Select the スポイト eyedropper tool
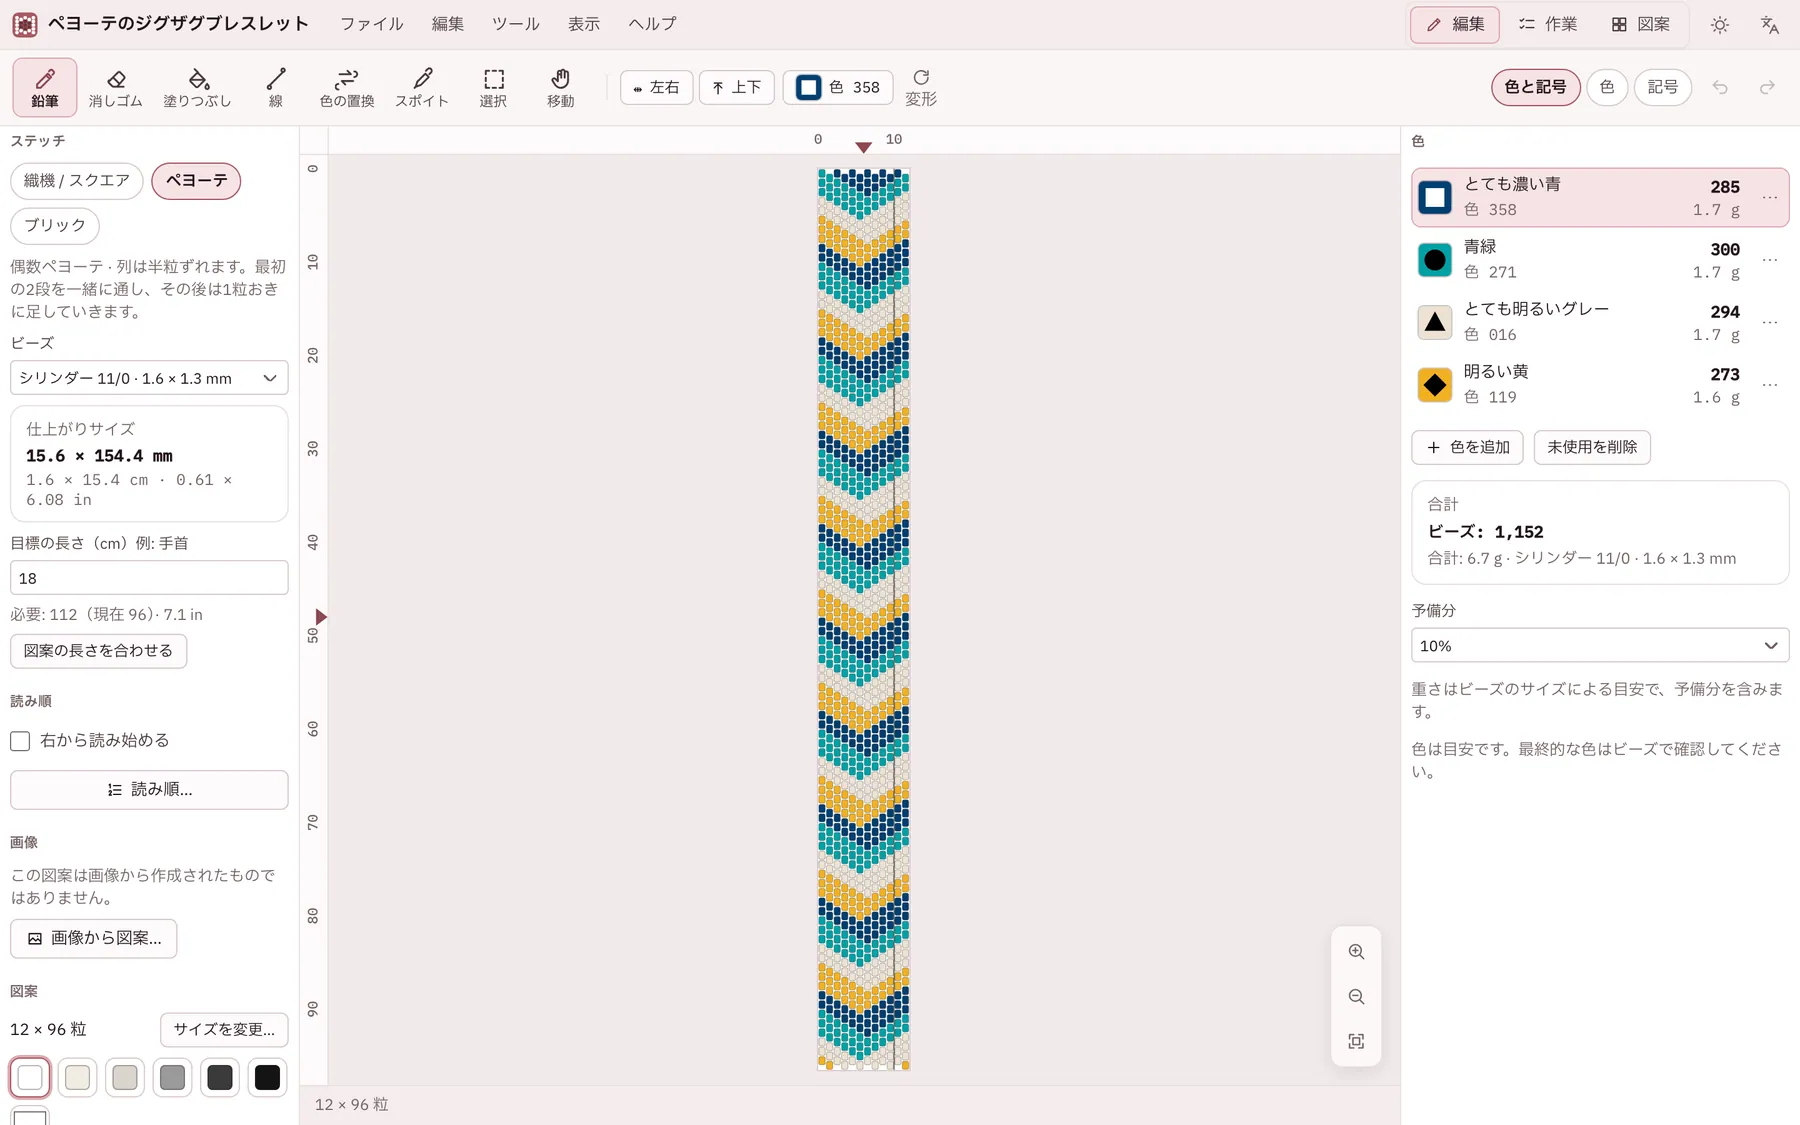Image resolution: width=1800 pixels, height=1125 pixels. 422,87
